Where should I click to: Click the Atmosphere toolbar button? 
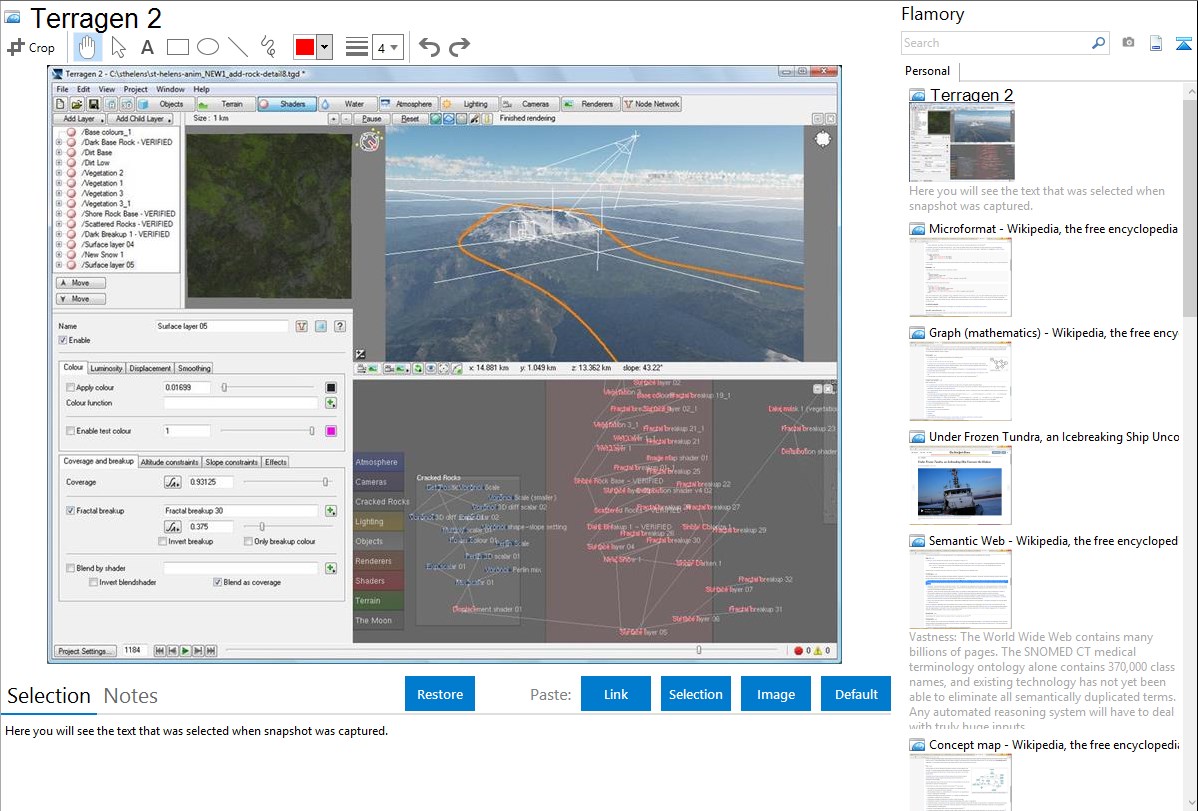pos(407,104)
